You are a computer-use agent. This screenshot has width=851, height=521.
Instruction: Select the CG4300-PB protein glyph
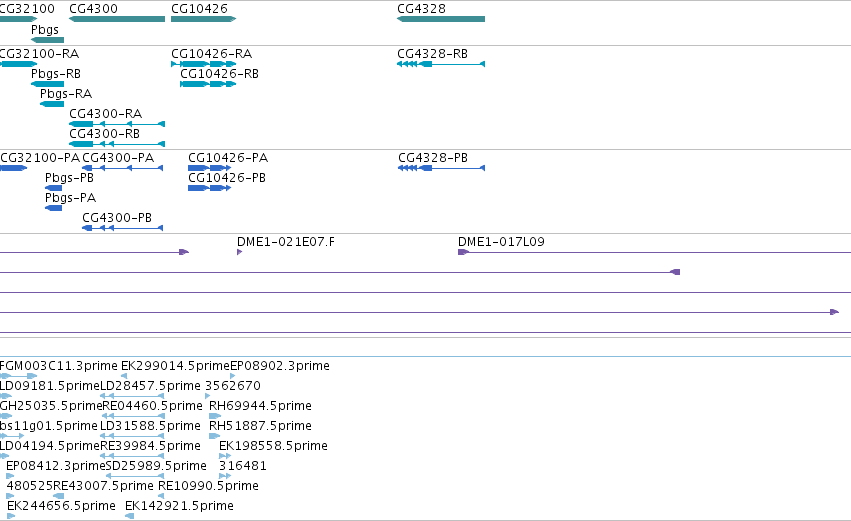pos(123,228)
